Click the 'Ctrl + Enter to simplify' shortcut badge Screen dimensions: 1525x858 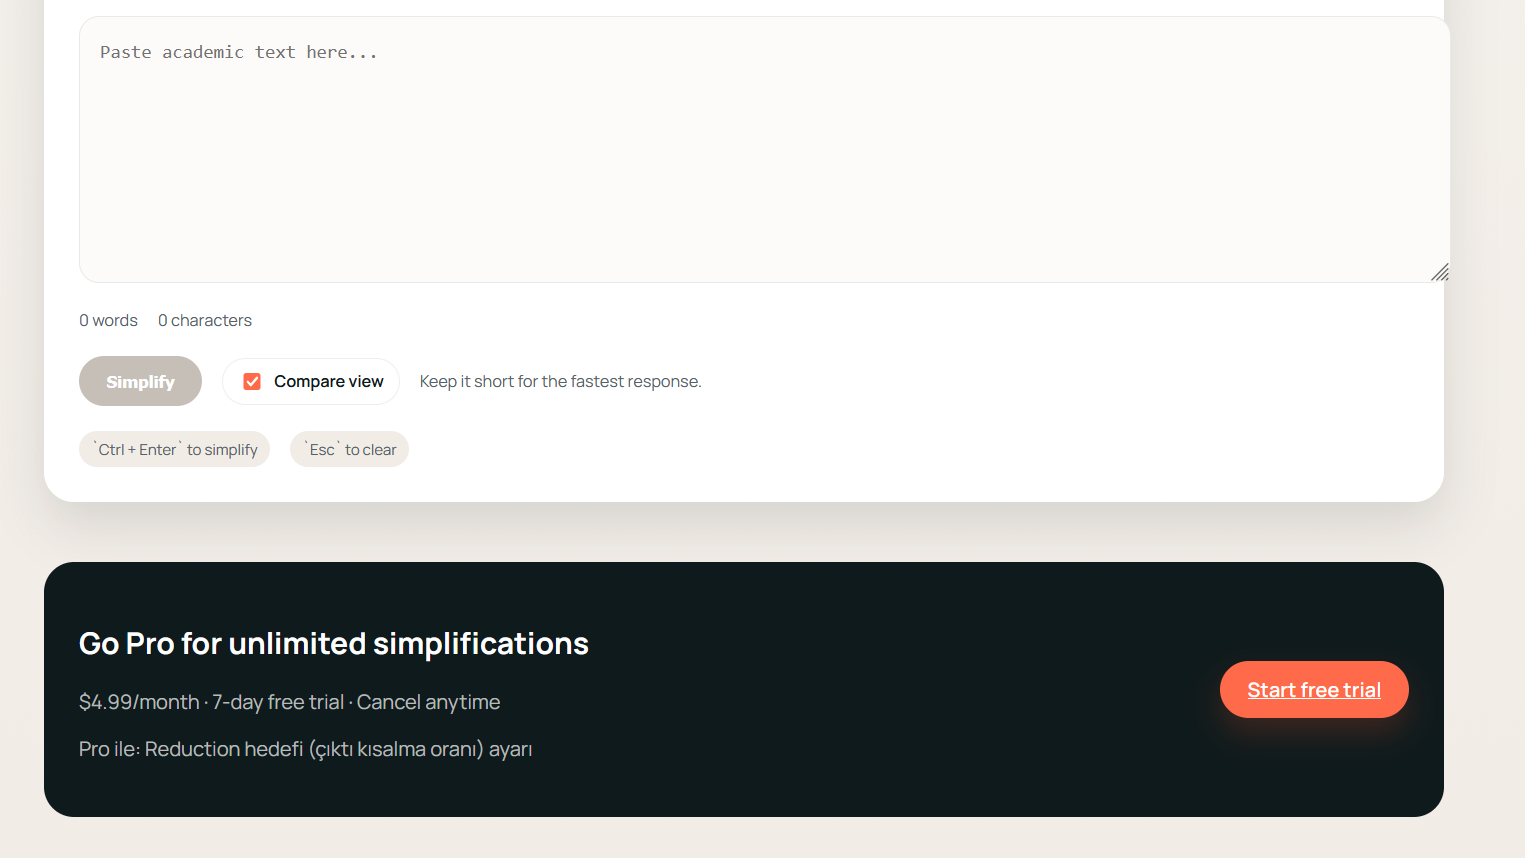[174, 449]
